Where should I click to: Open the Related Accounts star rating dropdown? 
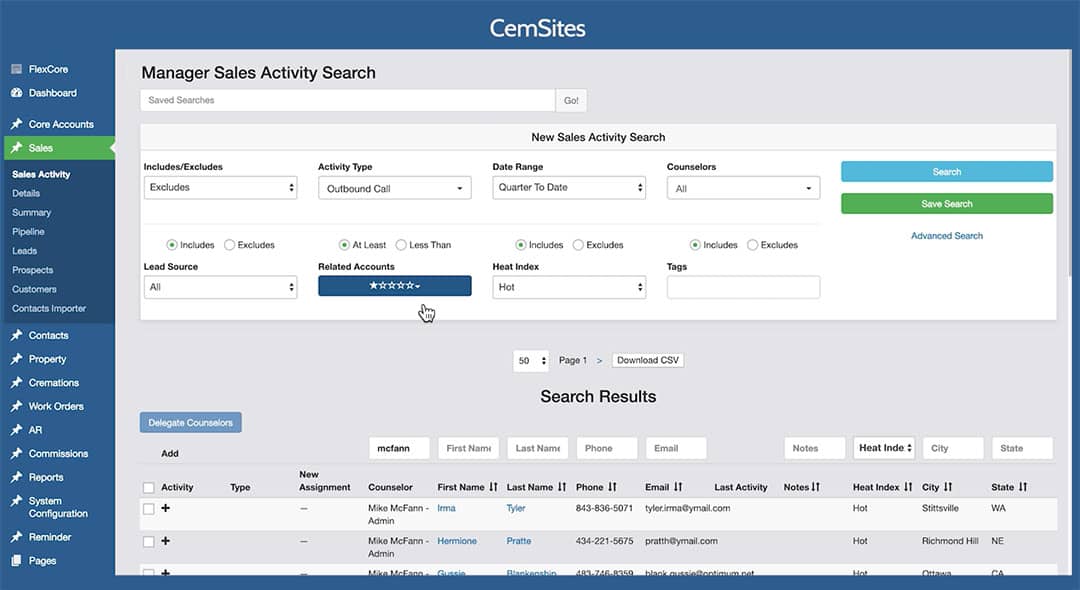pos(395,286)
